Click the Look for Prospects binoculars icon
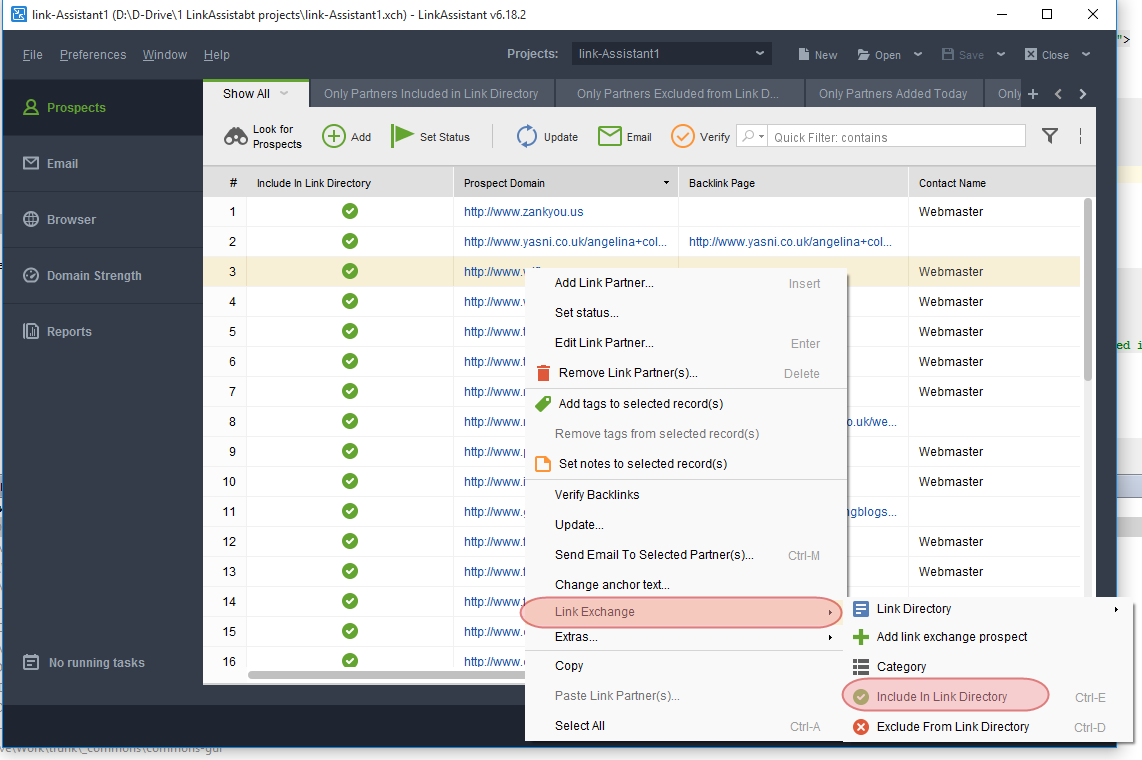 [x=235, y=136]
